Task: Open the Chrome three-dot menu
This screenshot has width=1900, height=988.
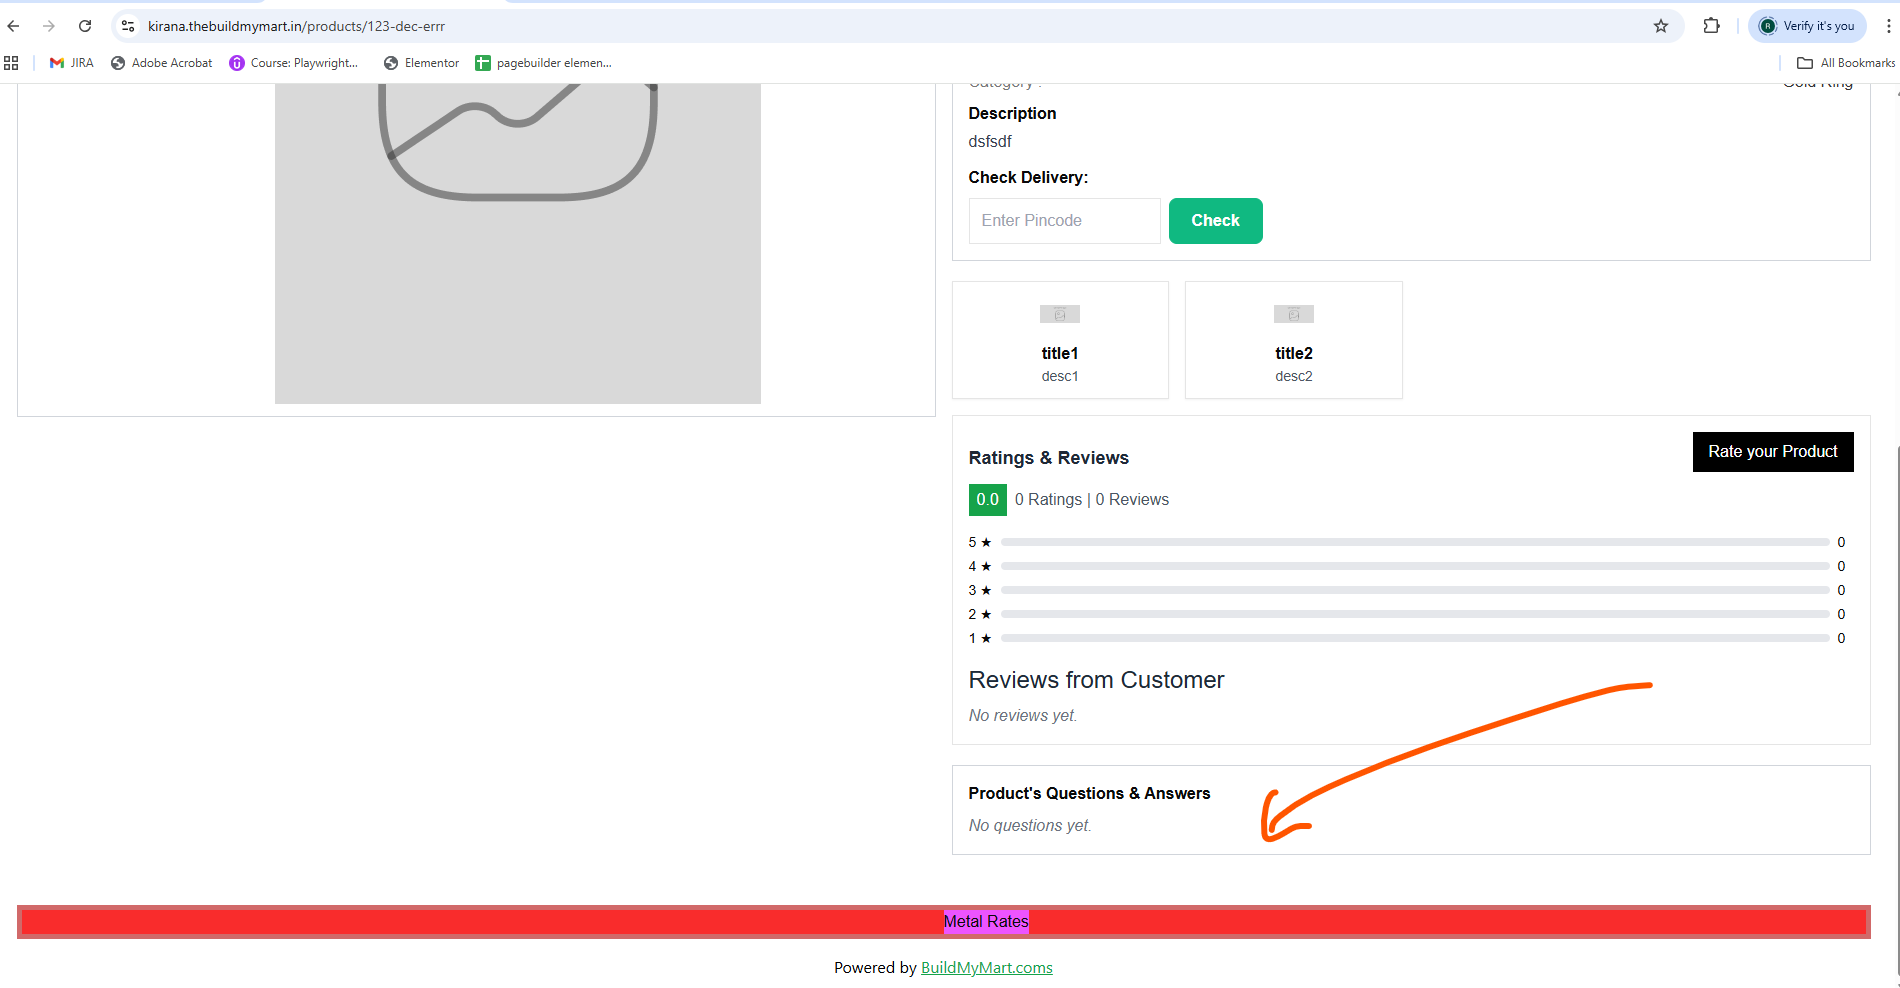Action: [x=1889, y=26]
